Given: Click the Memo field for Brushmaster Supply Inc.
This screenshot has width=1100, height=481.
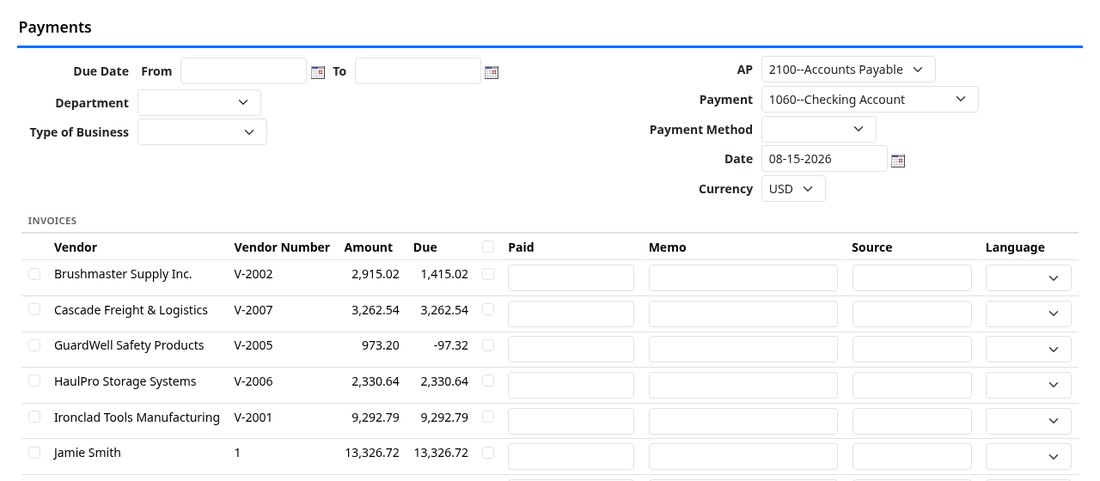Looking at the screenshot, I should point(743,278).
